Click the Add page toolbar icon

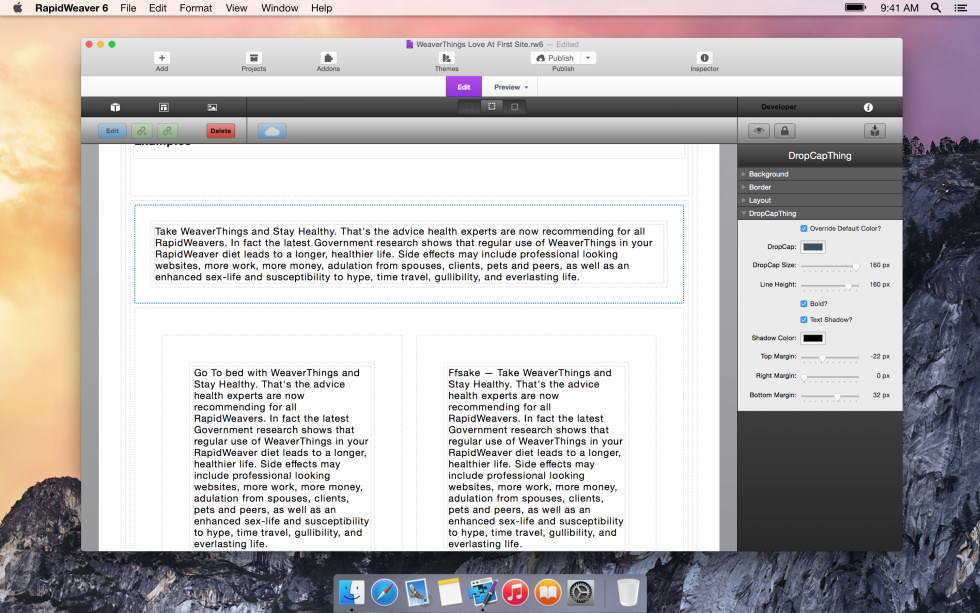pyautogui.click(x=161, y=58)
